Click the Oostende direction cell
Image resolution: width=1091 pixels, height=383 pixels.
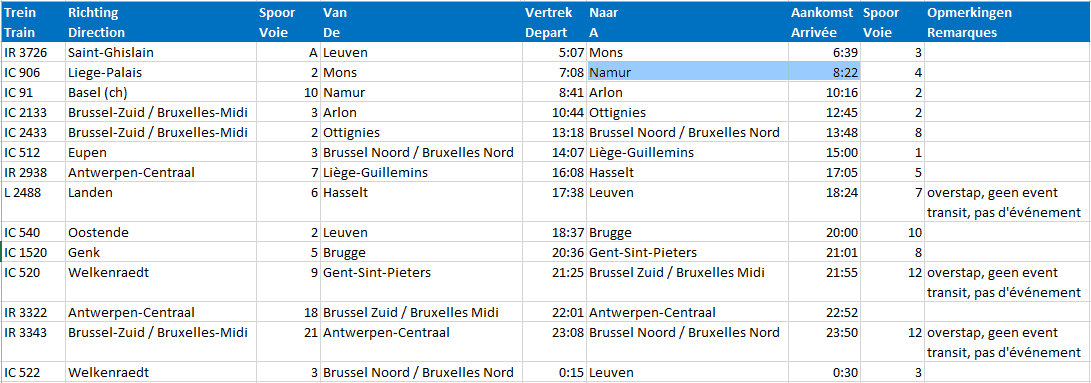161,232
